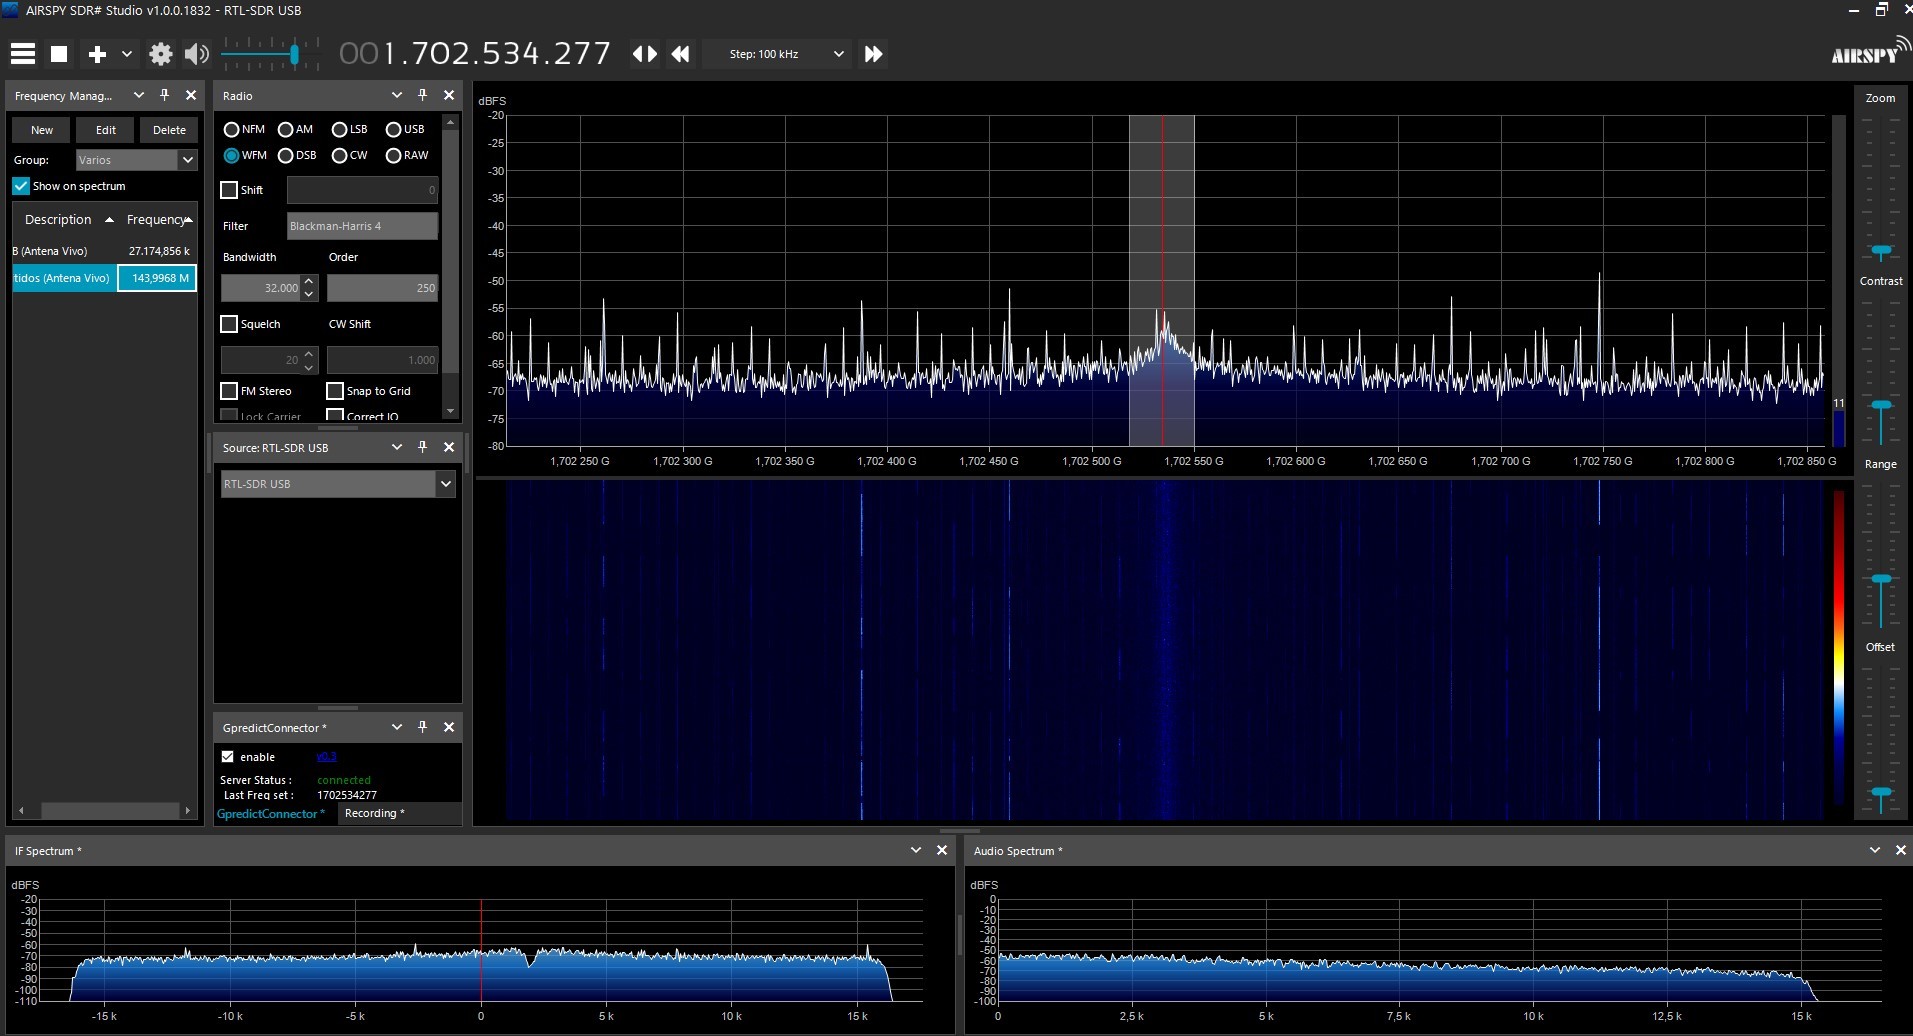Toggle the Shift checkbox

(x=229, y=190)
